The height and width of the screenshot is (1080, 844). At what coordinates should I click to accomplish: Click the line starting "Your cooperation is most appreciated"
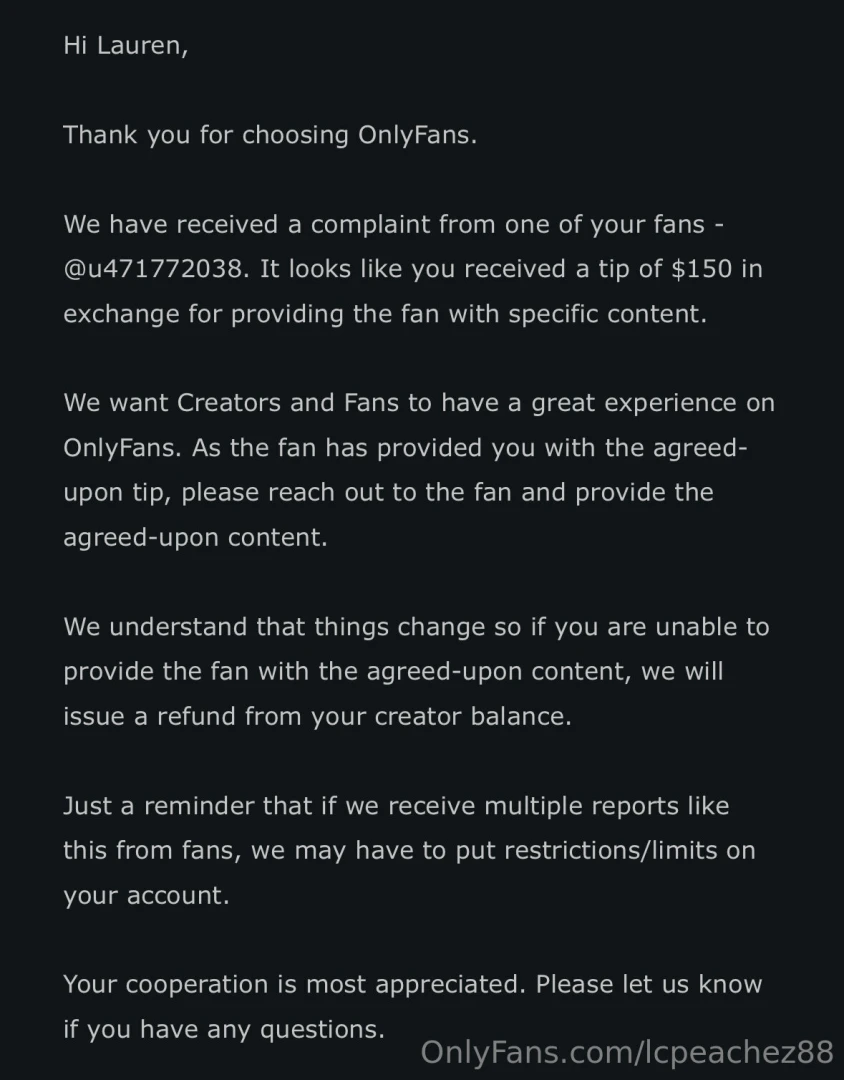click(412, 985)
